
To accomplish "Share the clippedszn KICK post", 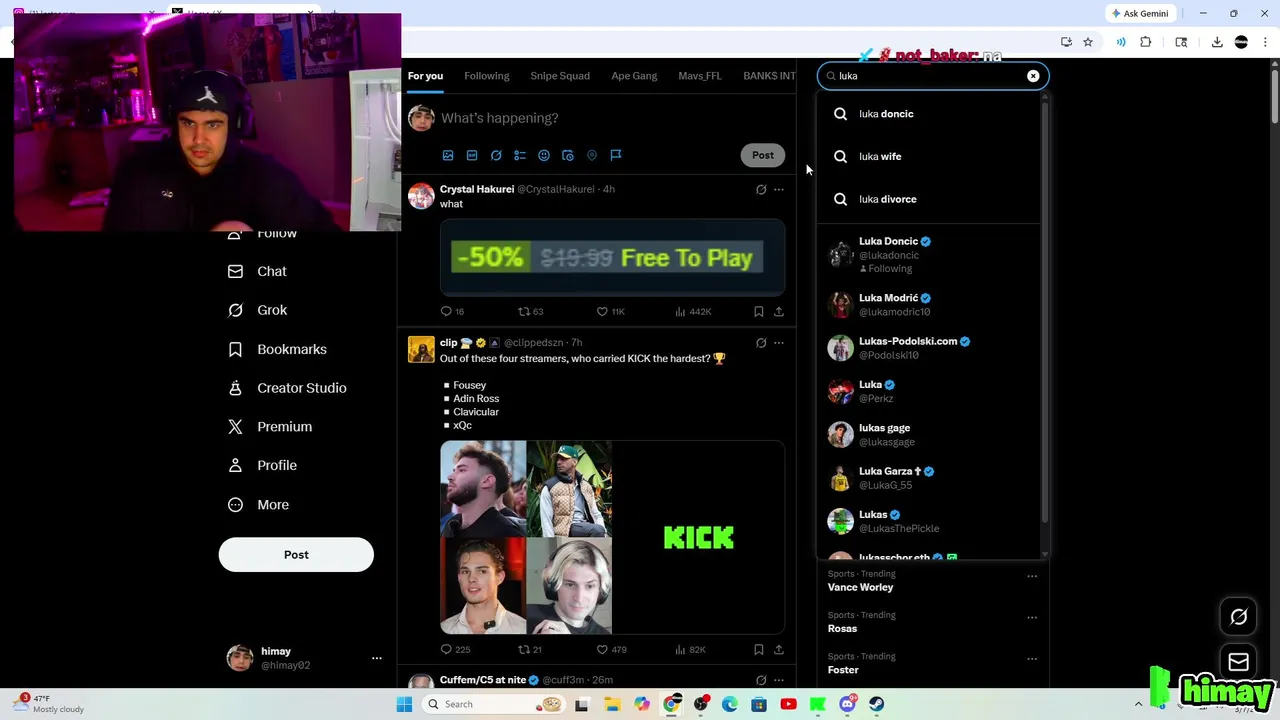I will coord(779,650).
